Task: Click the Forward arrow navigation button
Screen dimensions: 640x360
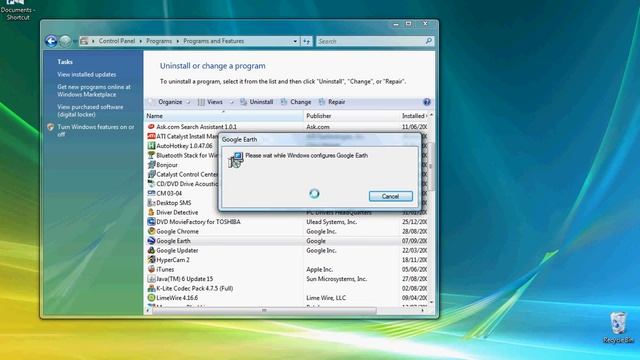Action: [x=65, y=41]
